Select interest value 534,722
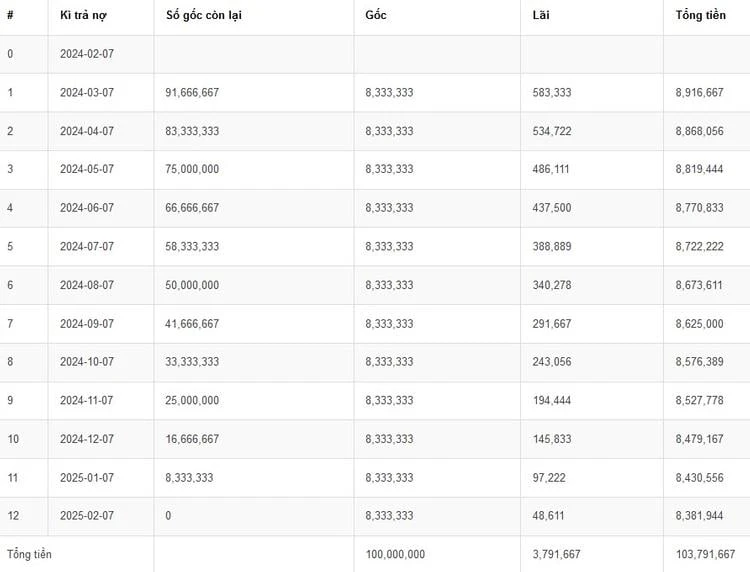Image resolution: width=750 pixels, height=572 pixels. coord(552,131)
